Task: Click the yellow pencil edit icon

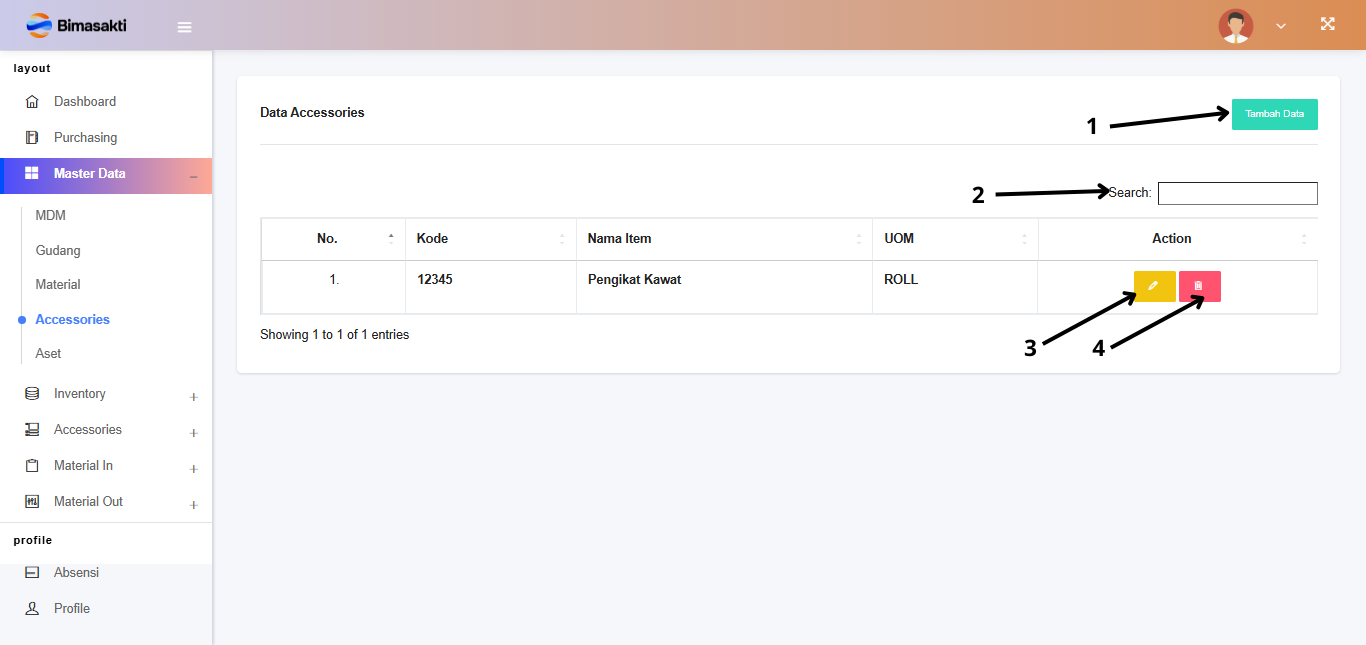Action: pos(1154,286)
